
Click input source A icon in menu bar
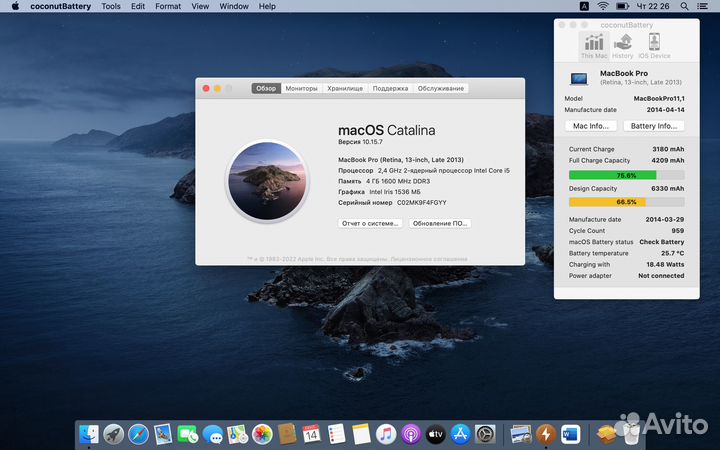point(584,6)
